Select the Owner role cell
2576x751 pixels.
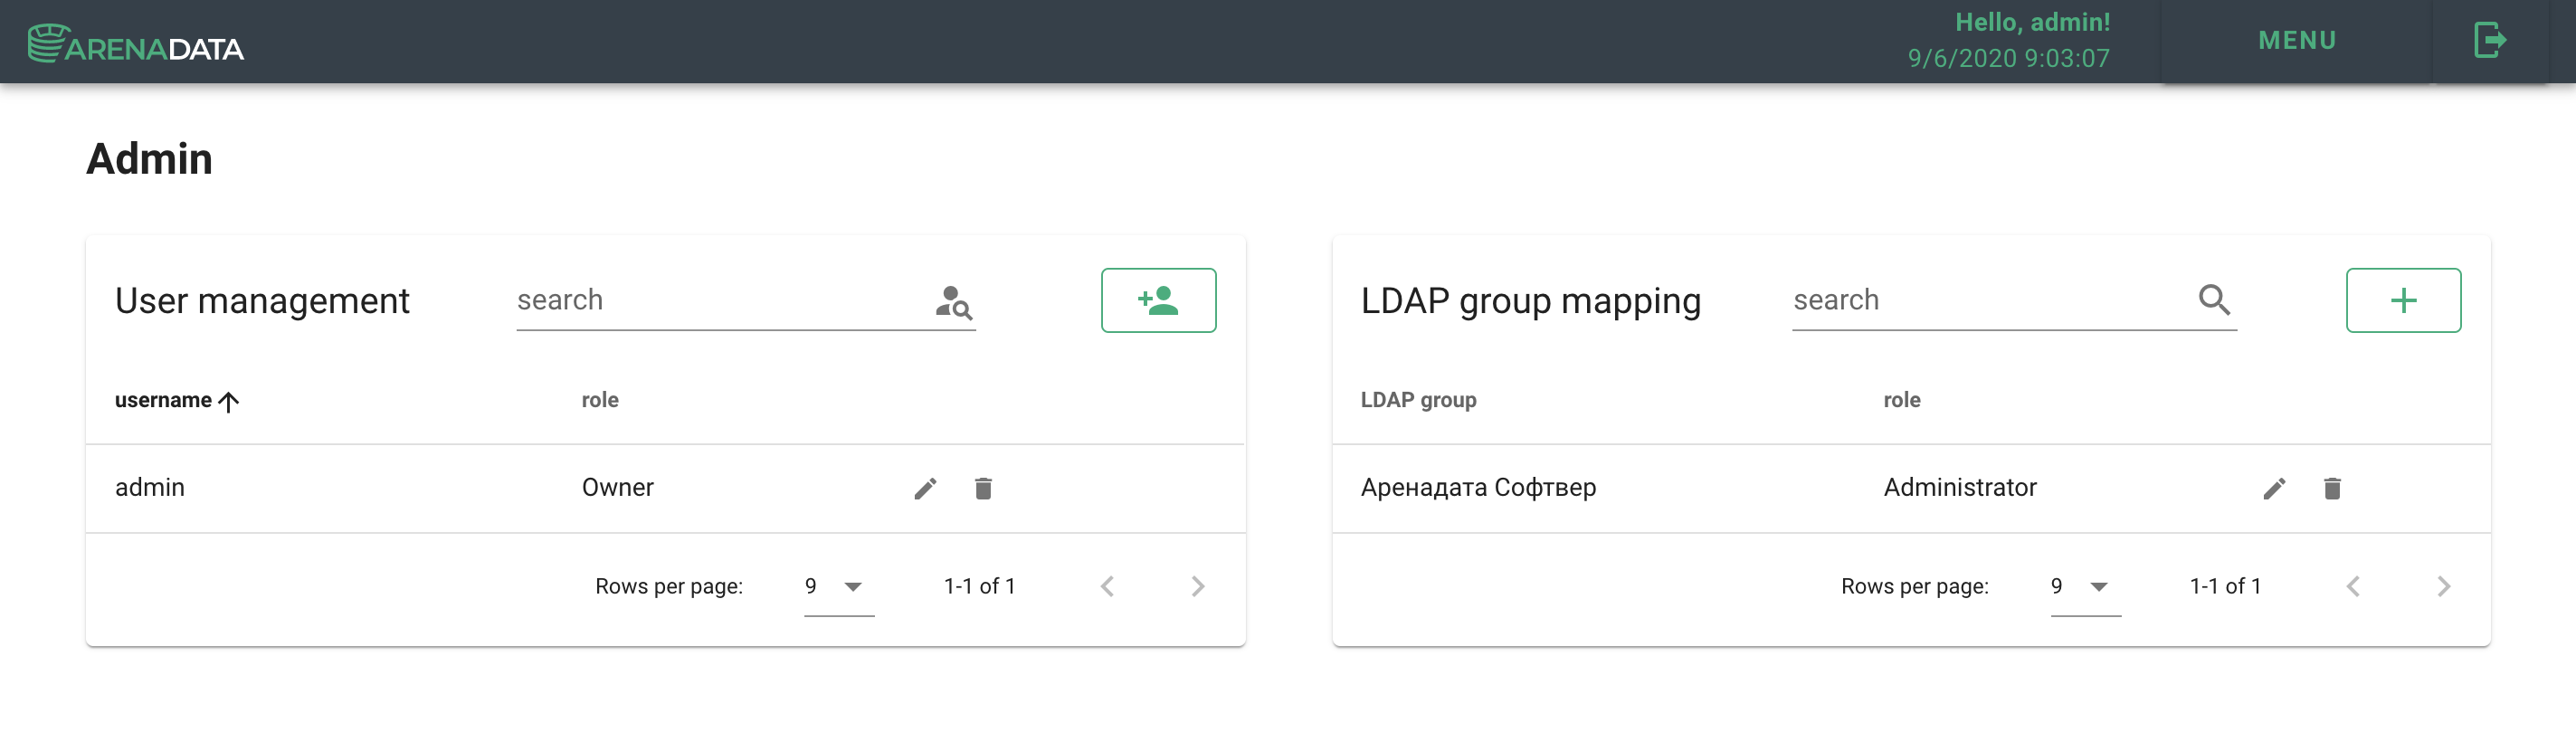pos(618,488)
